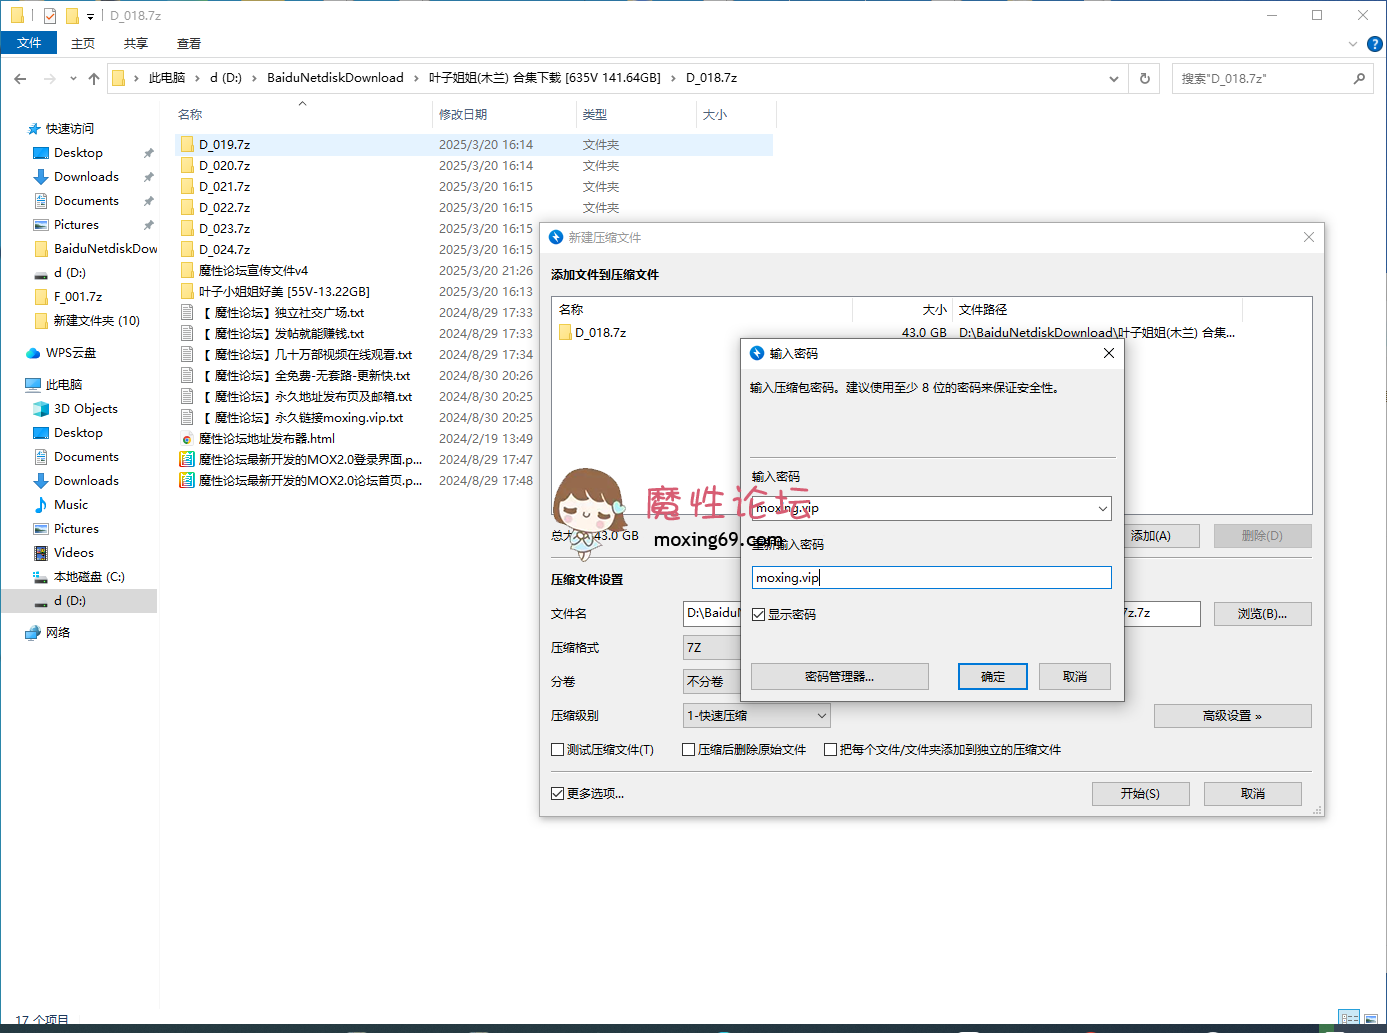The height and width of the screenshot is (1033, 1387).
Task: Click the up-one-level arrow icon
Action: click(x=94, y=78)
